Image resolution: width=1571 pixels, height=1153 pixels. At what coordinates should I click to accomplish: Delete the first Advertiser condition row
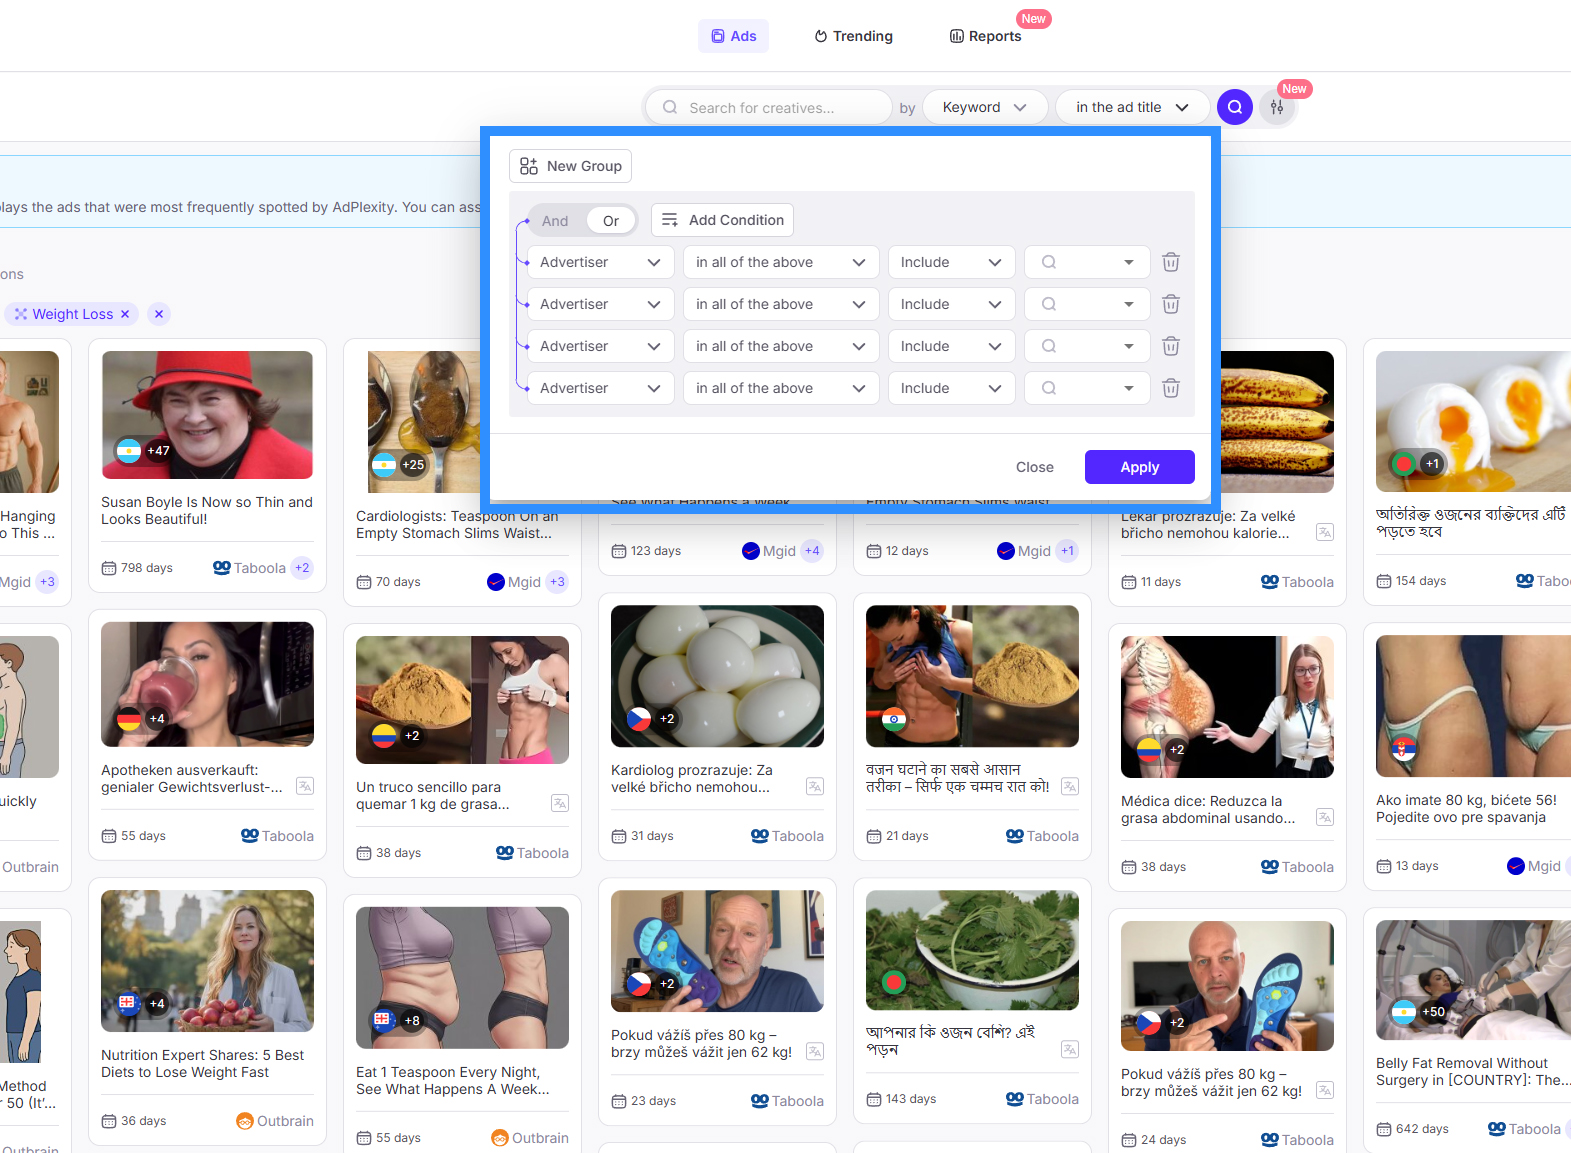(1171, 262)
